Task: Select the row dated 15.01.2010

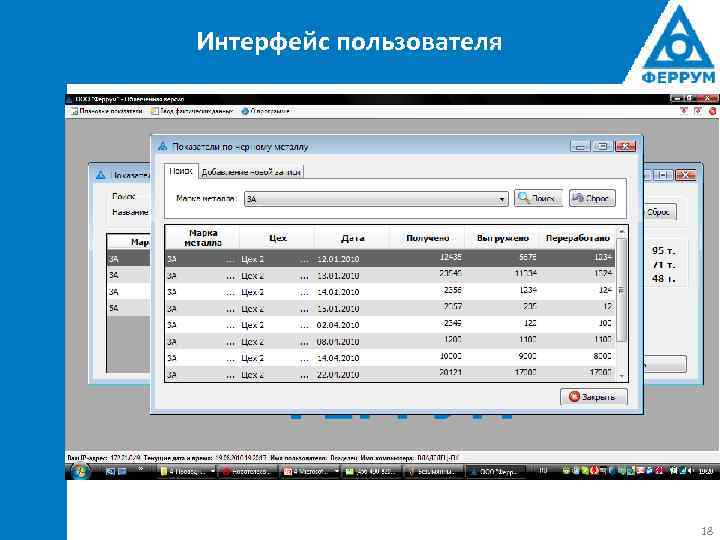Action: (x=390, y=308)
